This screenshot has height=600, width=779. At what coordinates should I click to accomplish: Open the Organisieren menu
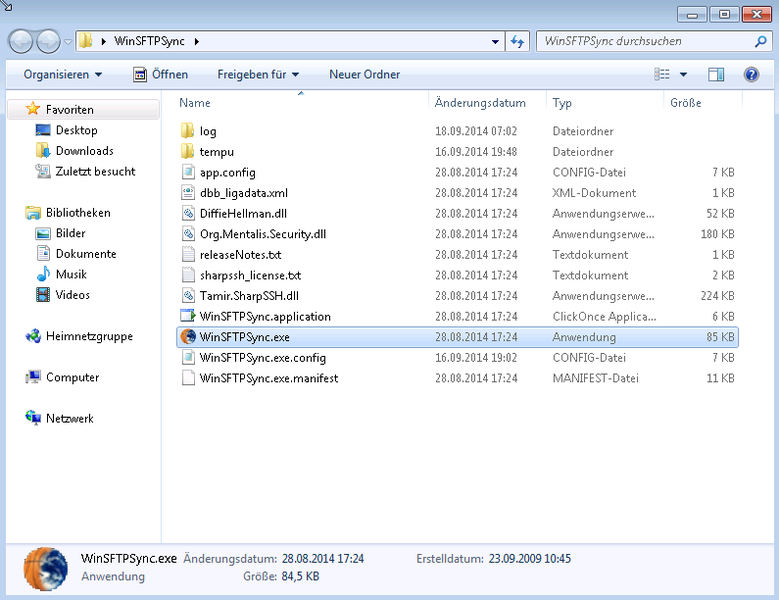pos(63,75)
